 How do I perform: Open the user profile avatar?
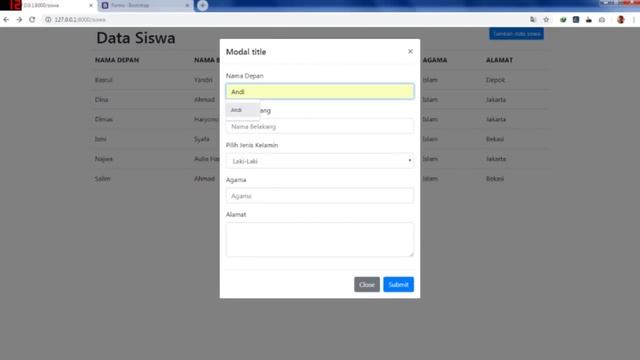(x=621, y=20)
